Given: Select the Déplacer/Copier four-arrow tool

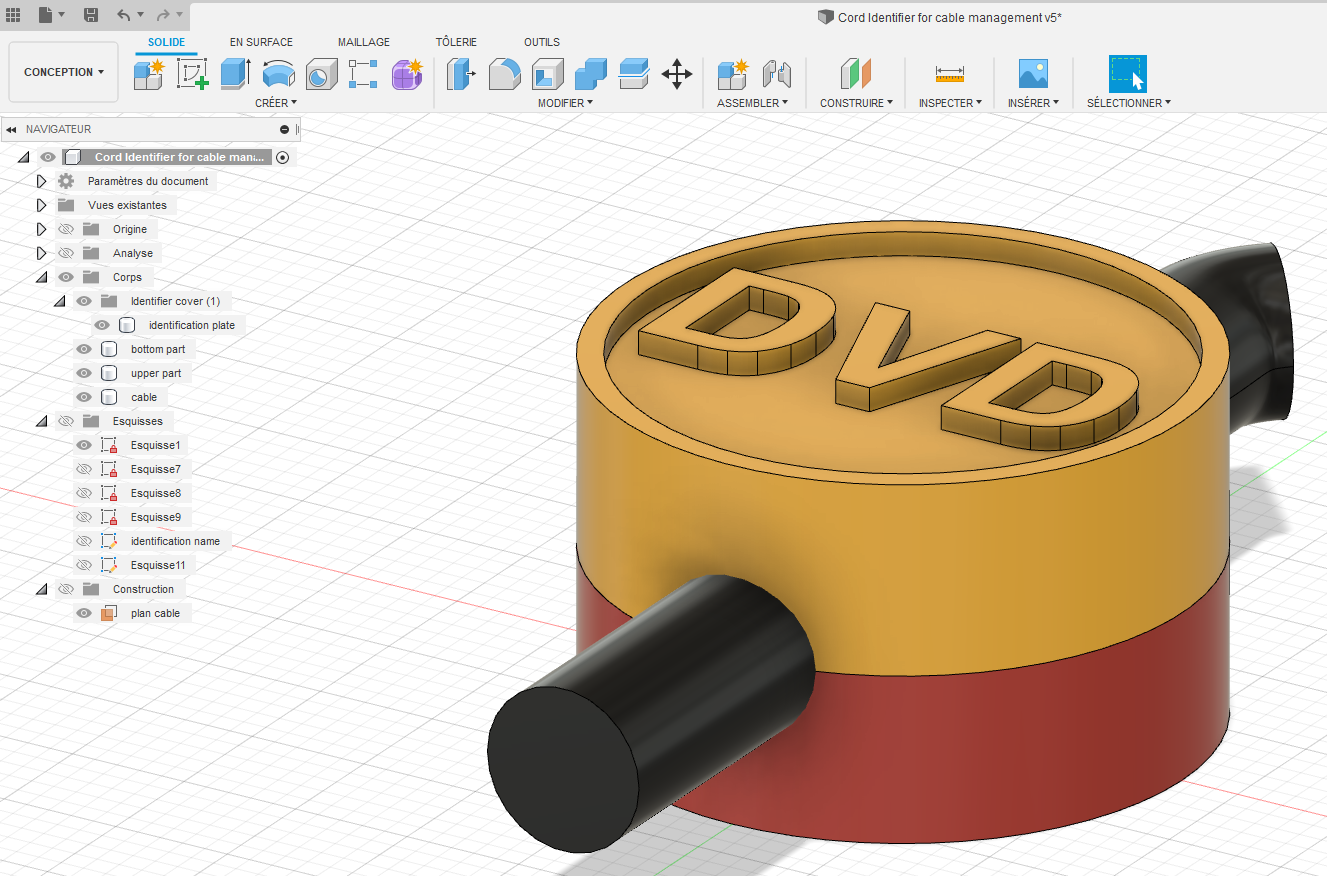Looking at the screenshot, I should [x=677, y=73].
